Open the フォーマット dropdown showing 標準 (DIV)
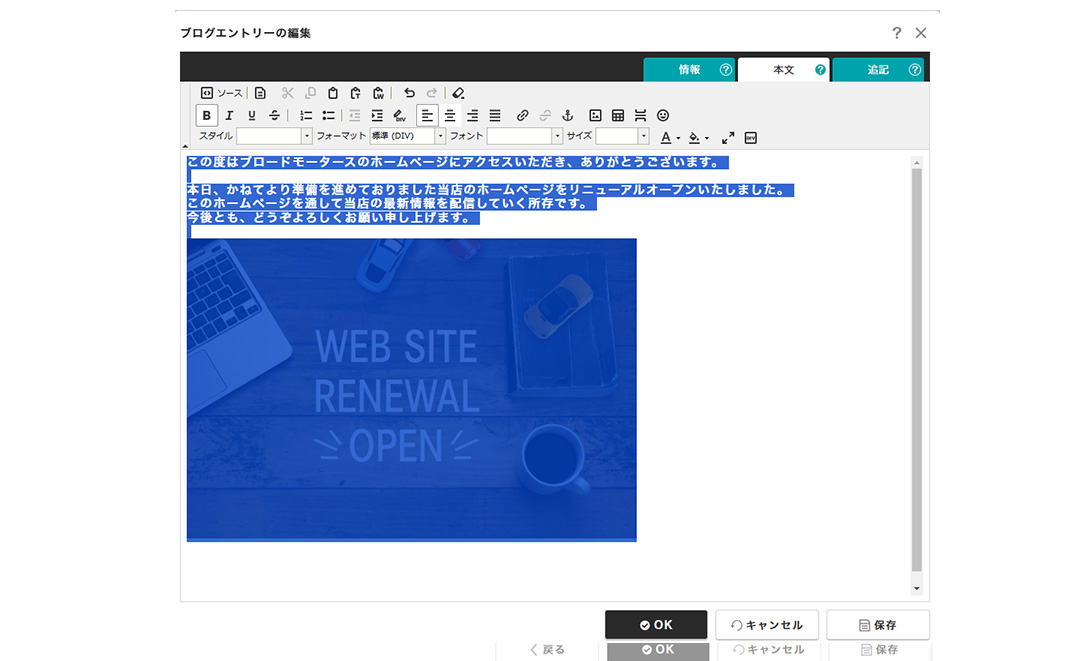The width and height of the screenshot is (1088, 661). click(x=407, y=136)
